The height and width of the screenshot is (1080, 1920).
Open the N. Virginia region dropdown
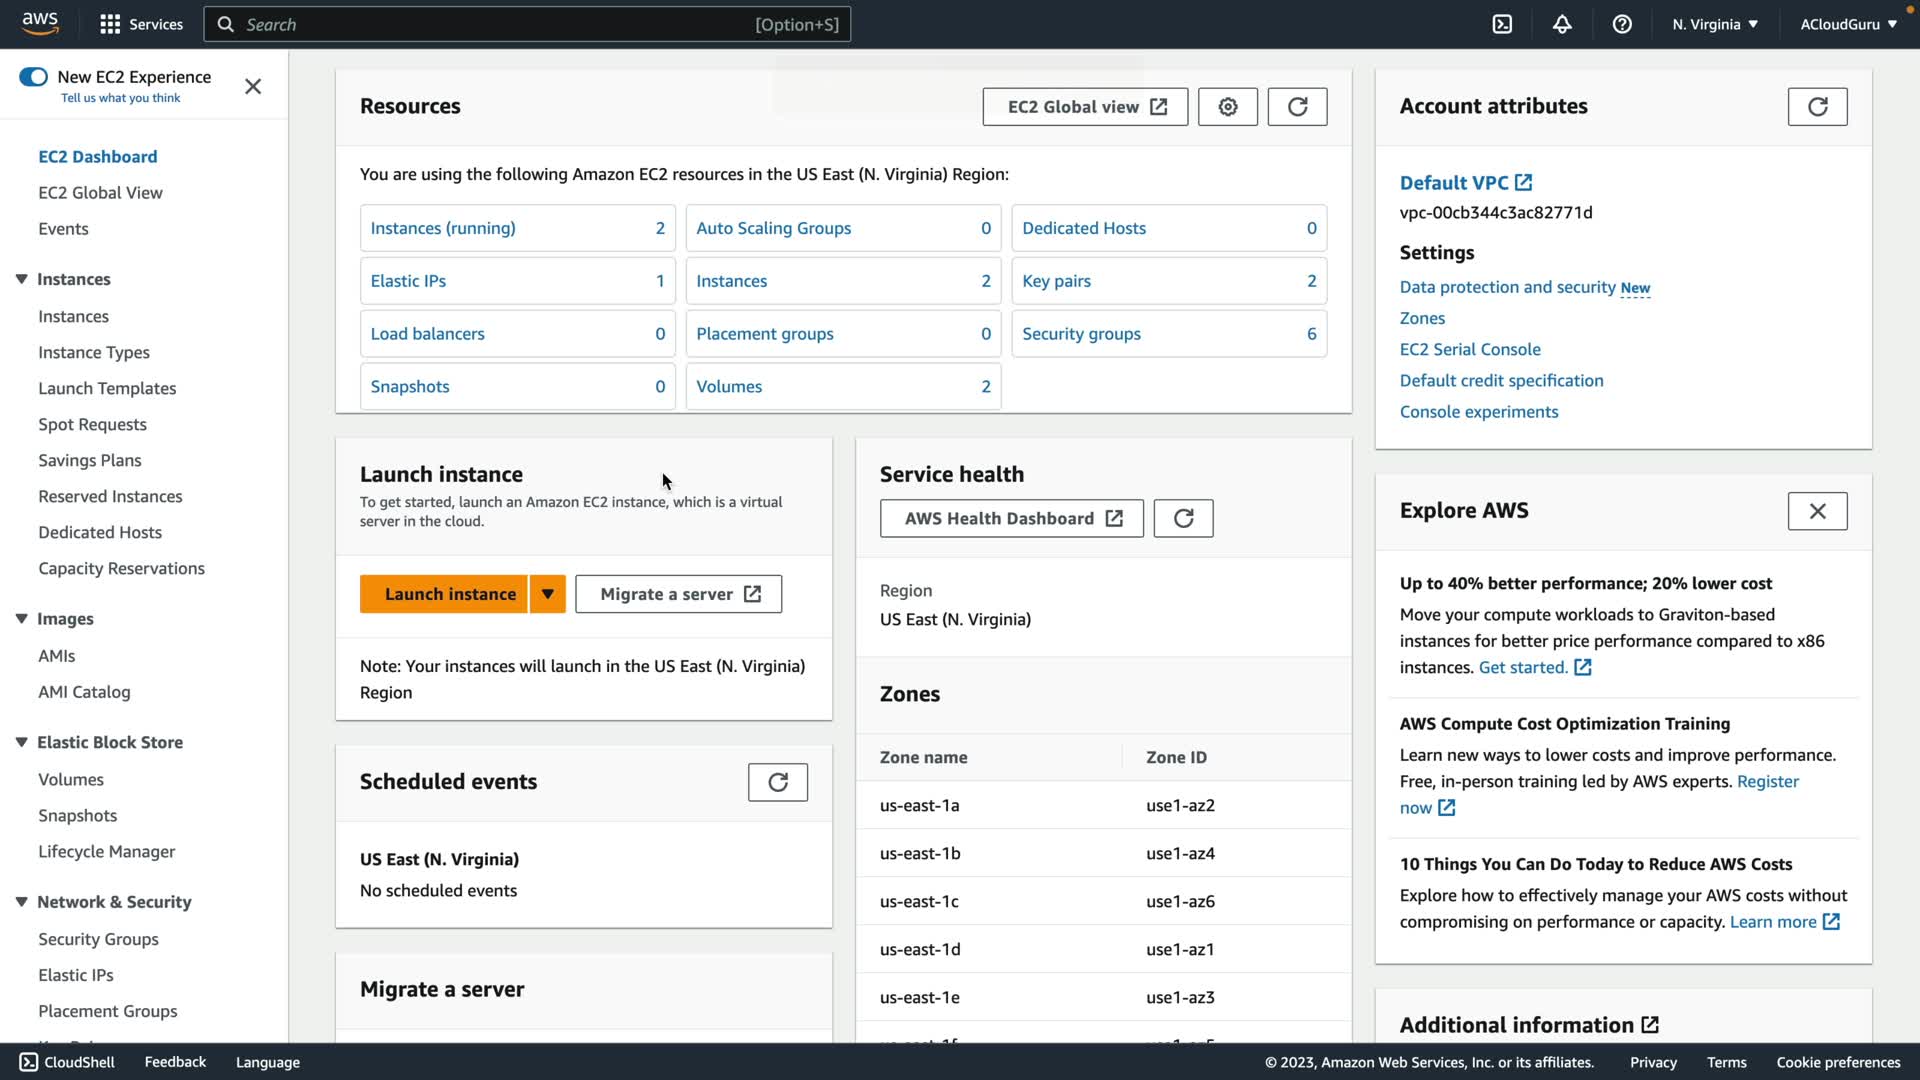(1715, 24)
